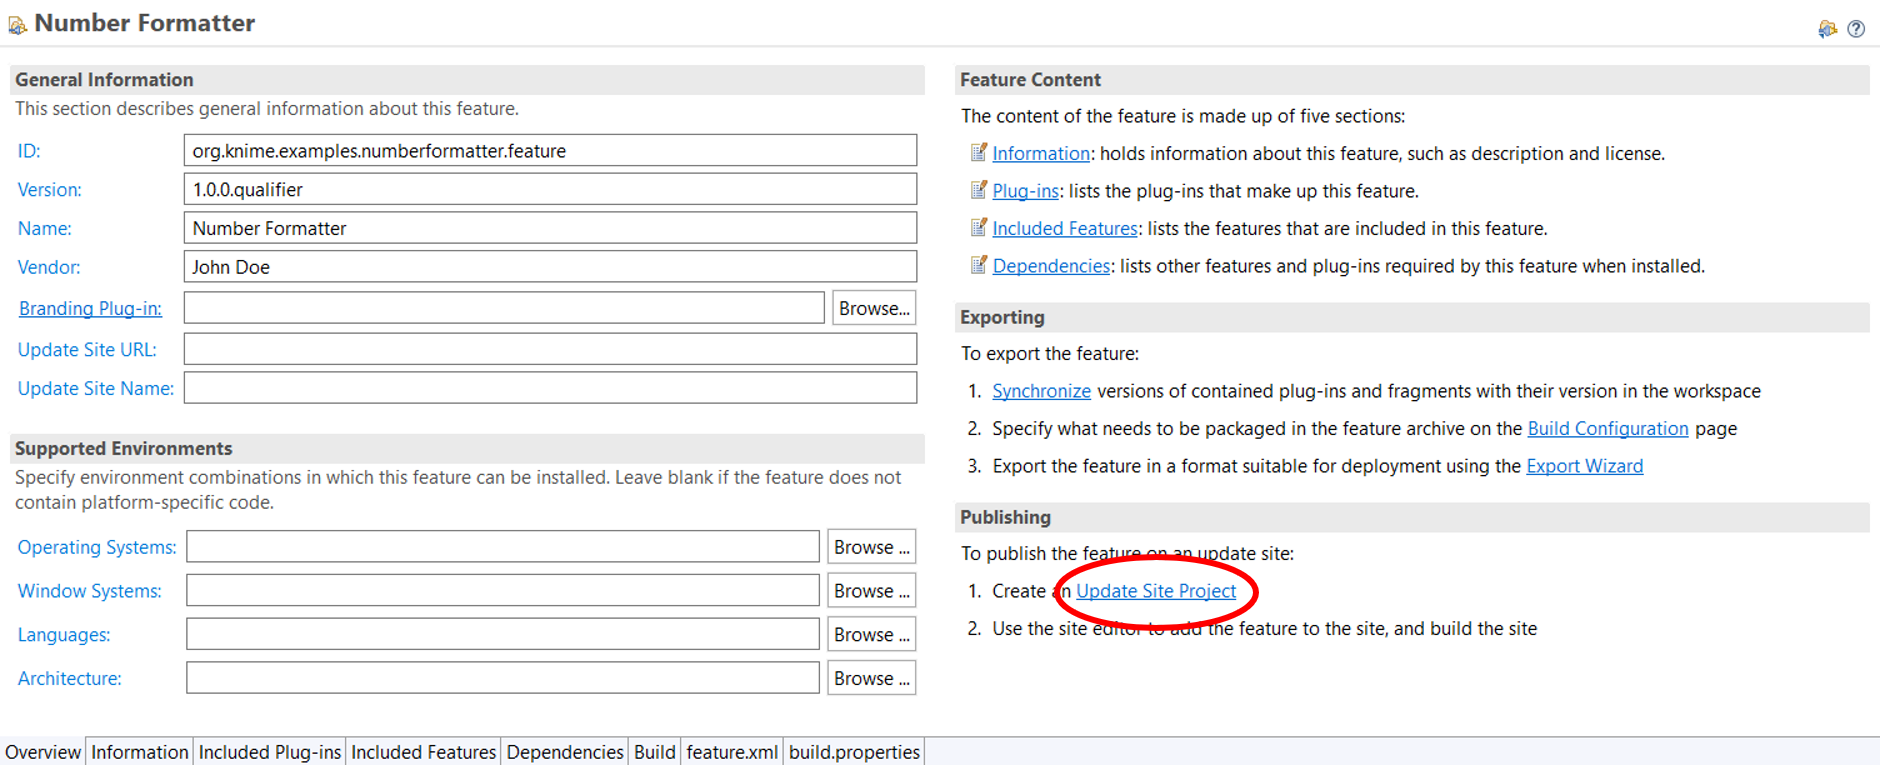Launch the Export Wizard link
The height and width of the screenshot is (765, 1880).
1584,466
